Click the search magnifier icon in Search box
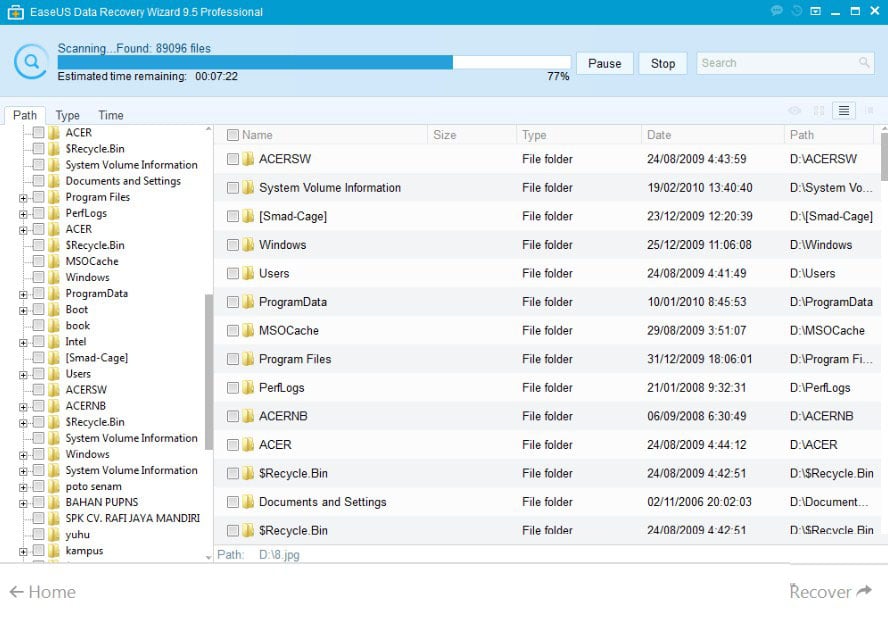Viewport: 888px width, 620px height. (864, 62)
